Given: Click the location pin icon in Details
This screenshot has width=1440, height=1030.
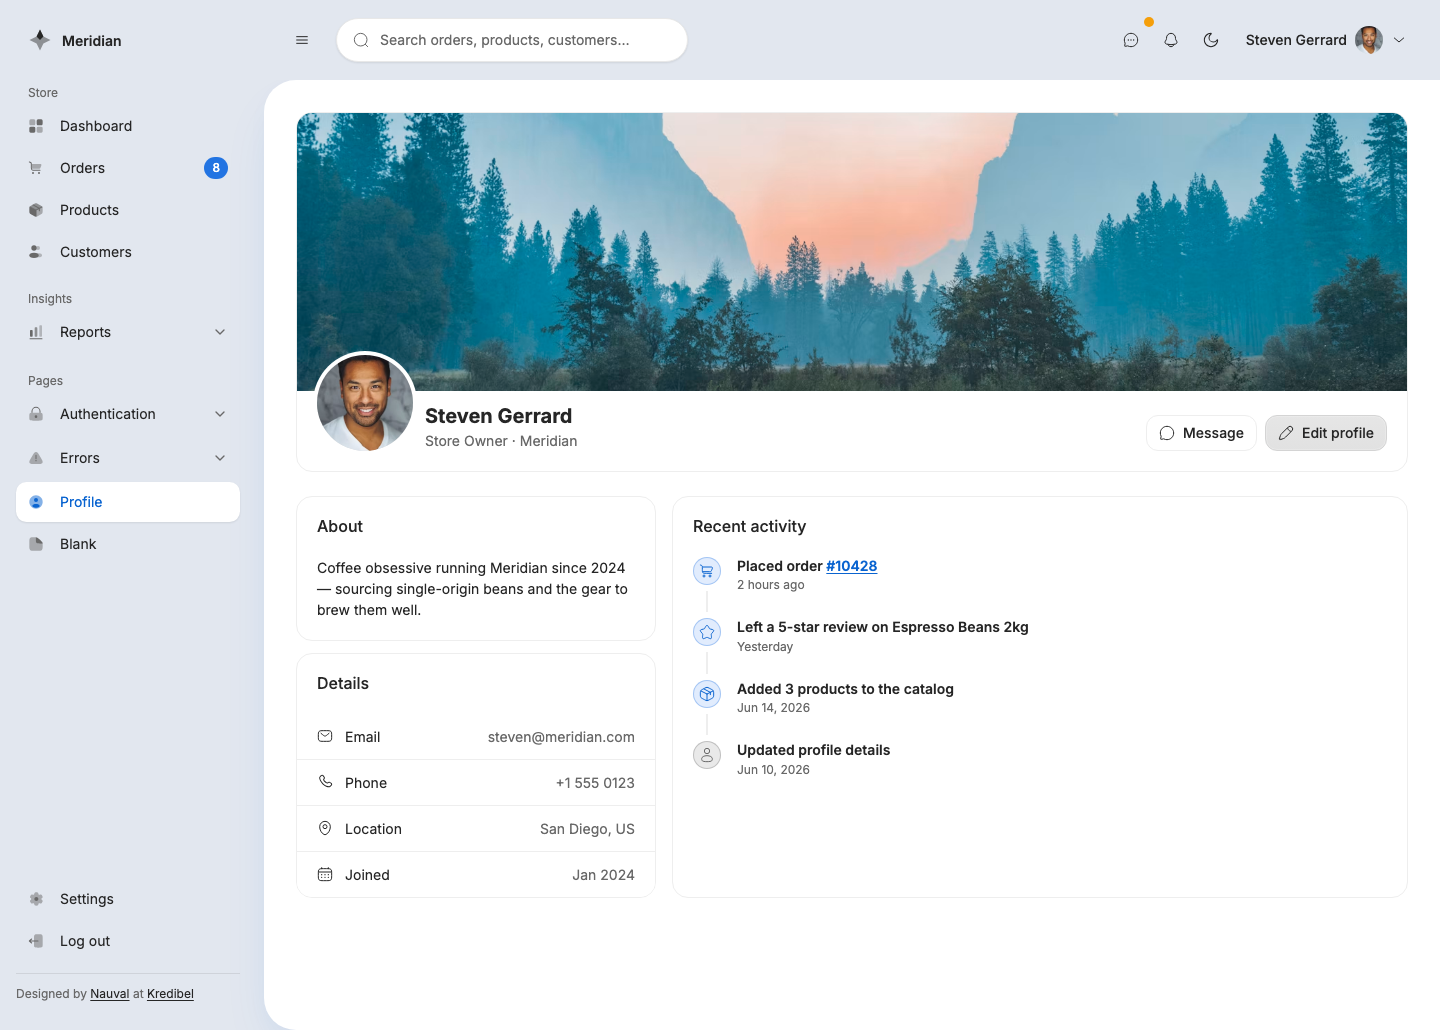Looking at the screenshot, I should coord(325,828).
